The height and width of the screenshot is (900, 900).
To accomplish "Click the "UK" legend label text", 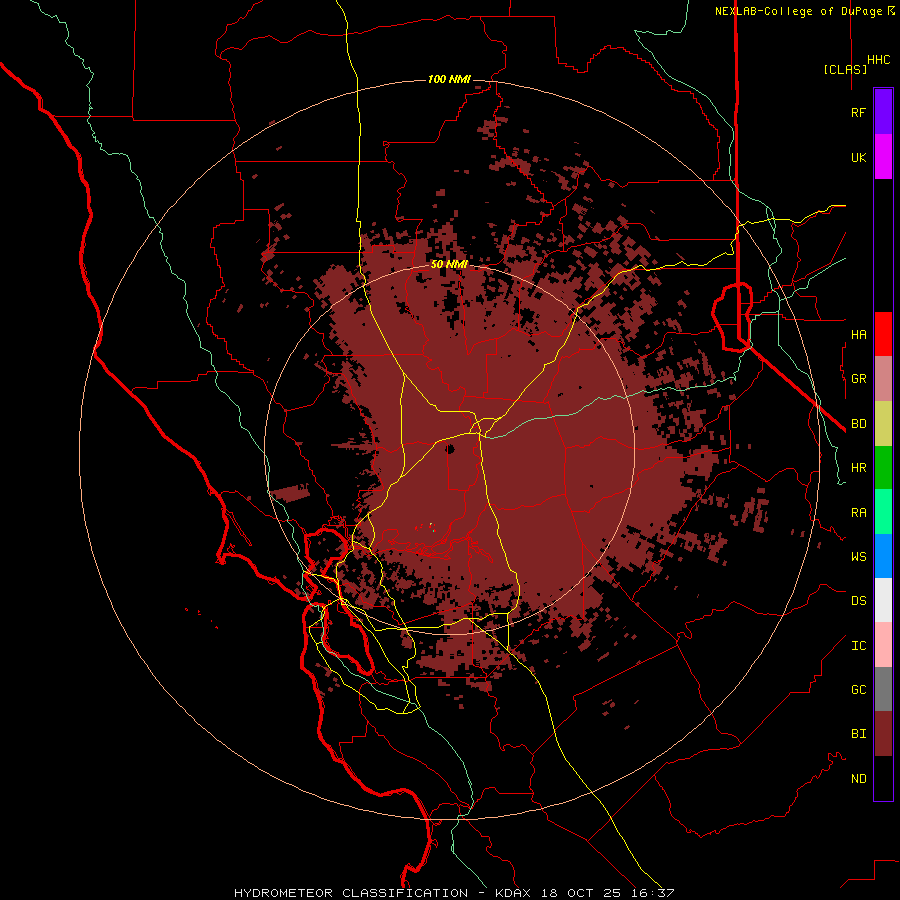I will [x=858, y=158].
